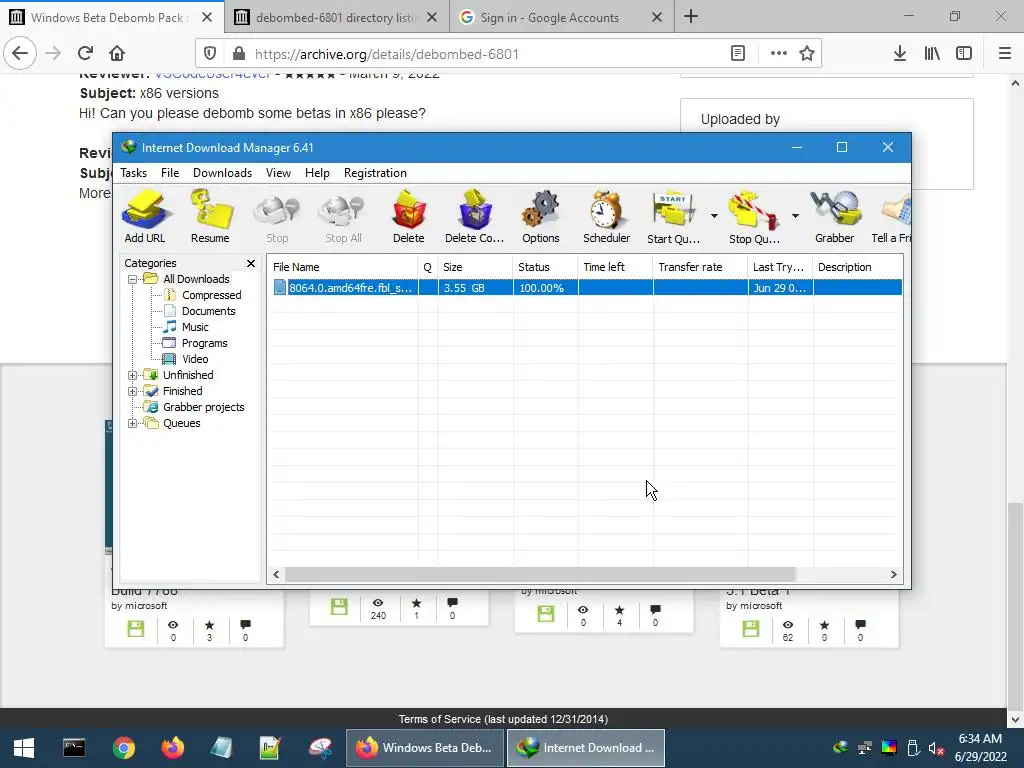Sort by Transfer rate column header

700,267
